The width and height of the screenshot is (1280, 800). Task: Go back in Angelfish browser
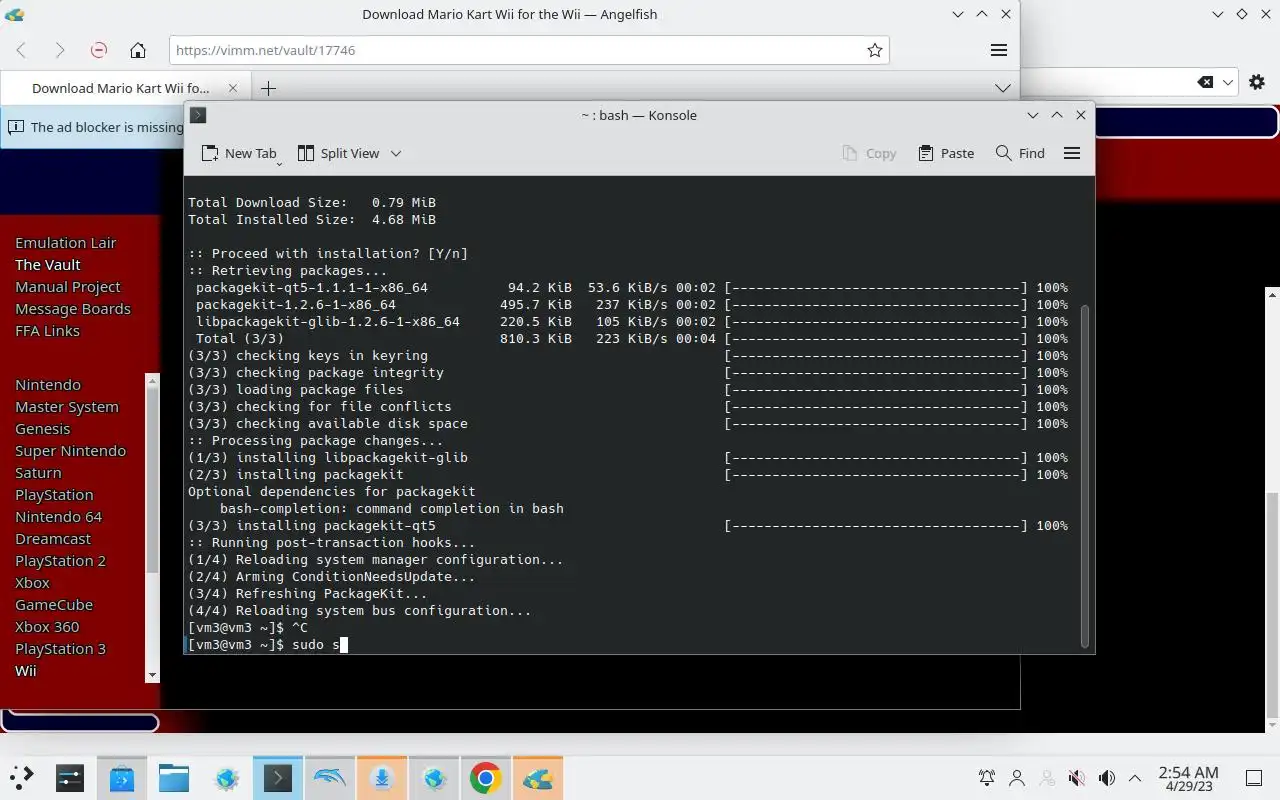click(22, 50)
